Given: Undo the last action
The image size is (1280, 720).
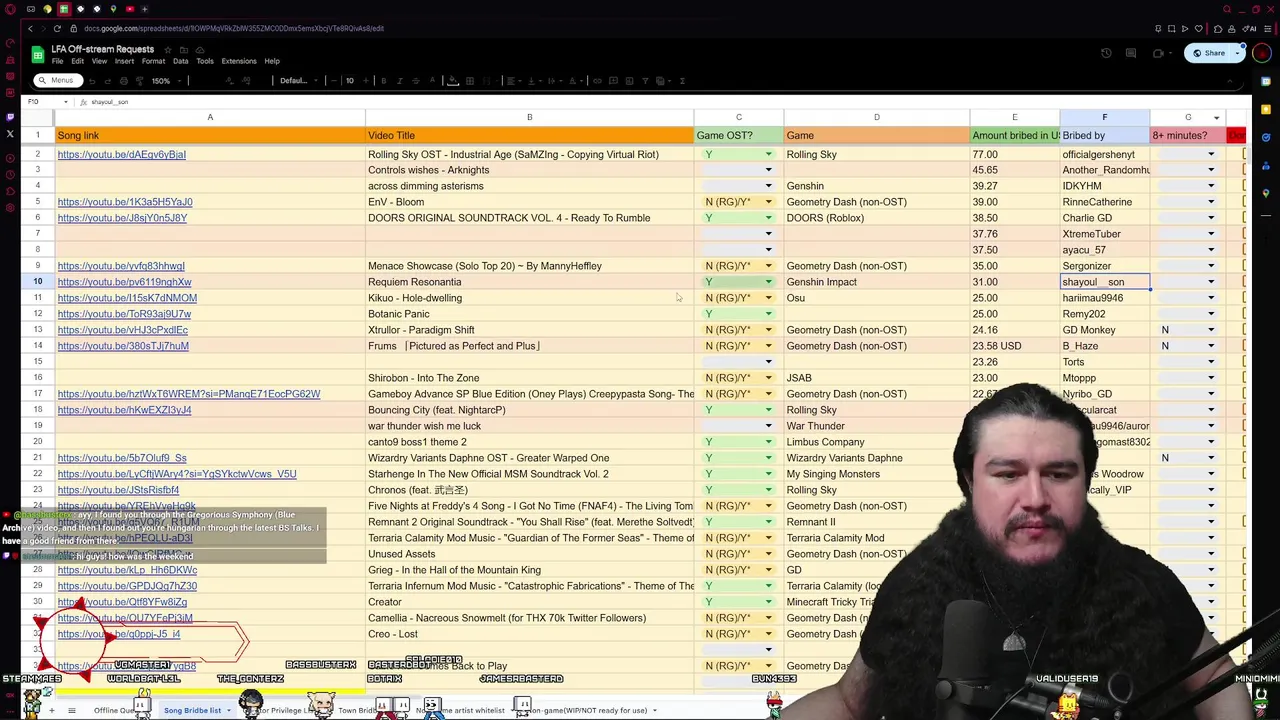Looking at the screenshot, I should 92,81.
